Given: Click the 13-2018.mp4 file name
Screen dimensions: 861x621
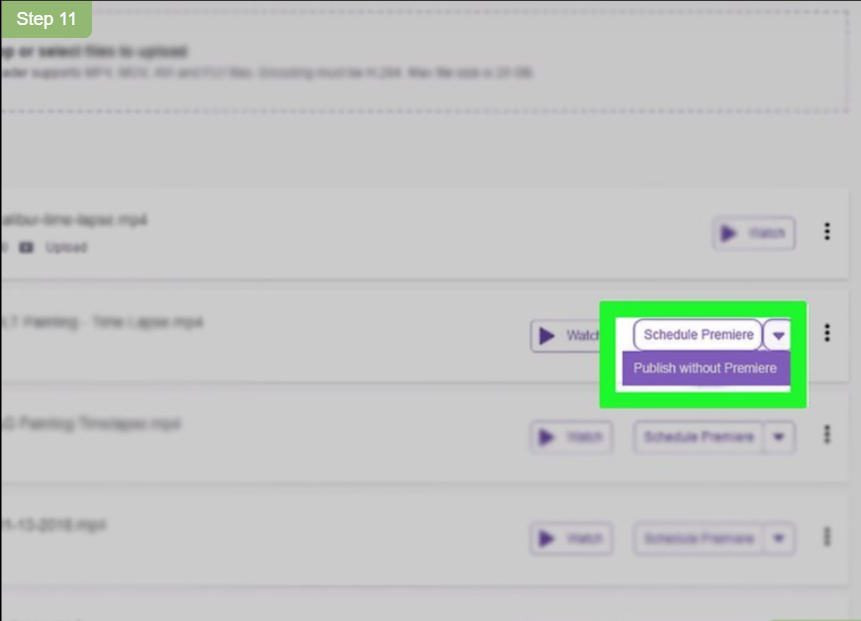Looking at the screenshot, I should 53,525.
